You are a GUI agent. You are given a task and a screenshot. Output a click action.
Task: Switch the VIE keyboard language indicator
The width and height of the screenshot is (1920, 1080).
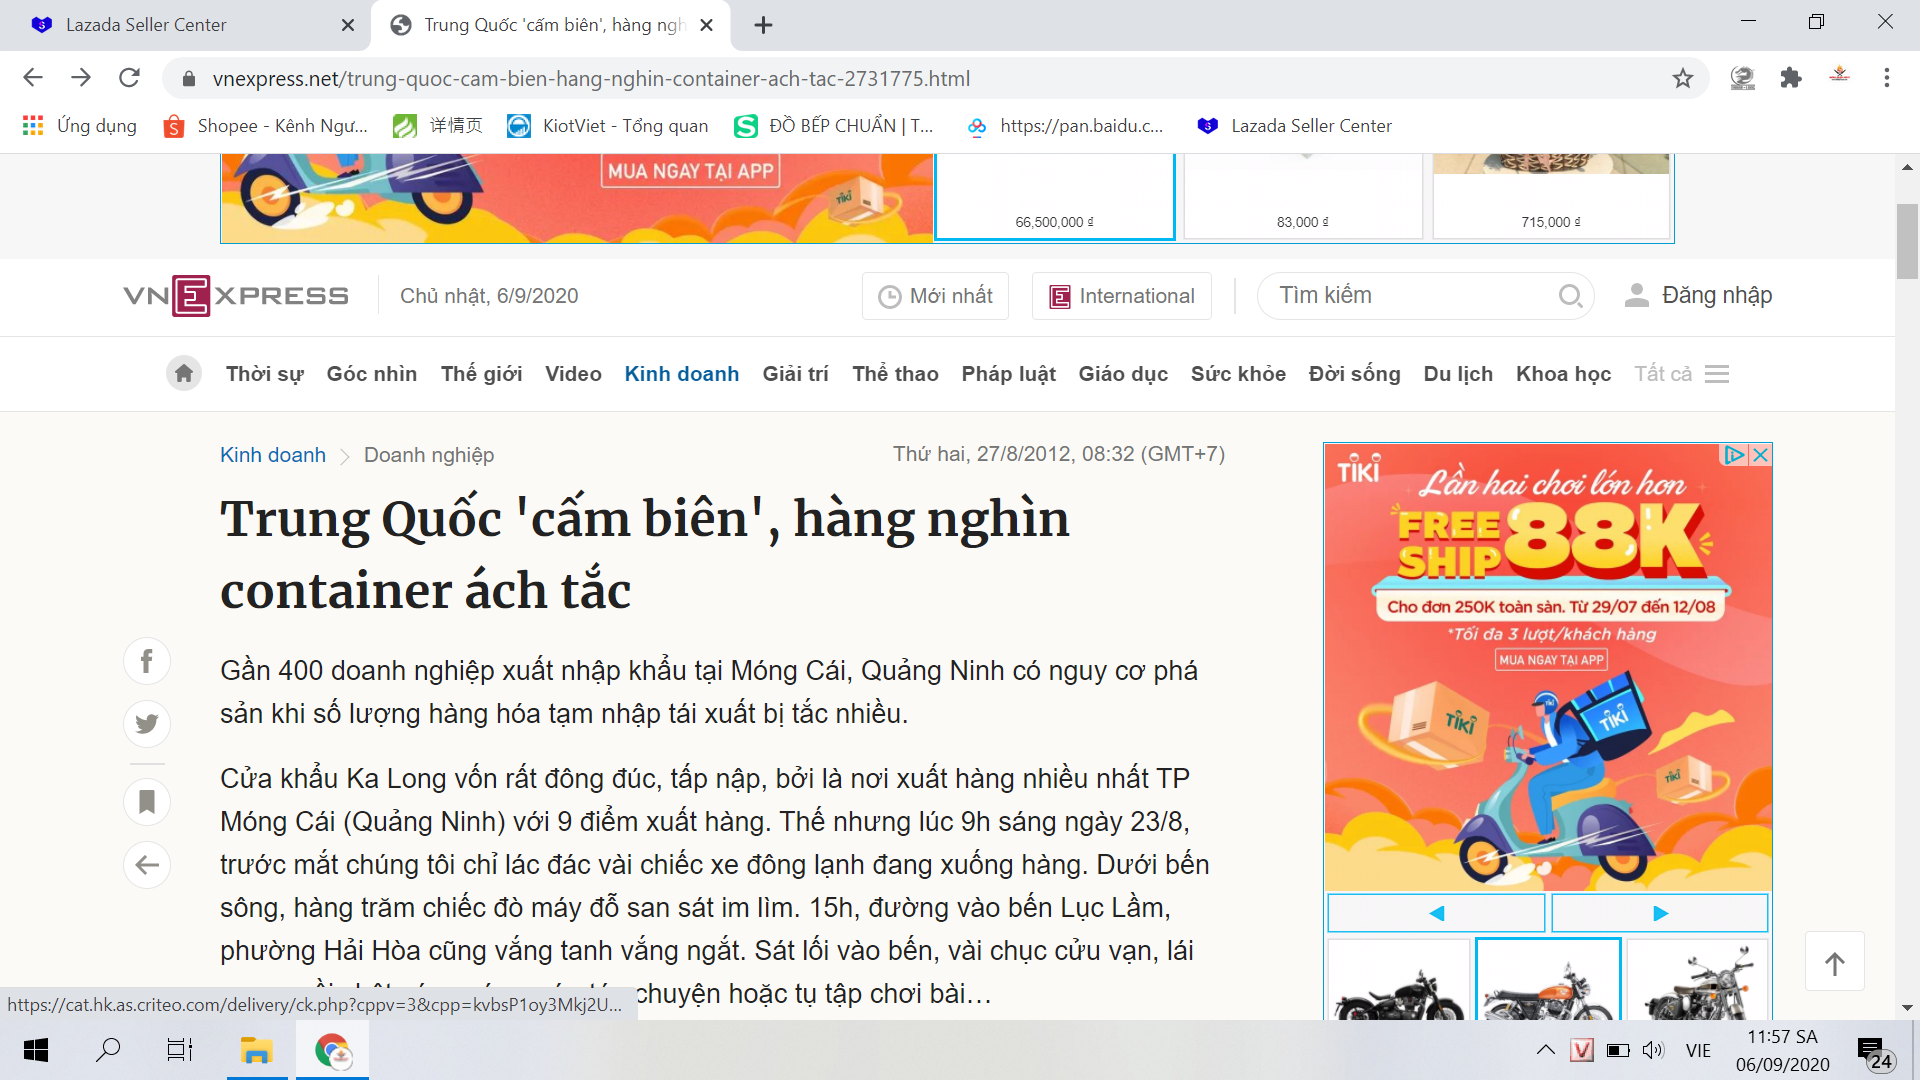pos(1698,1050)
